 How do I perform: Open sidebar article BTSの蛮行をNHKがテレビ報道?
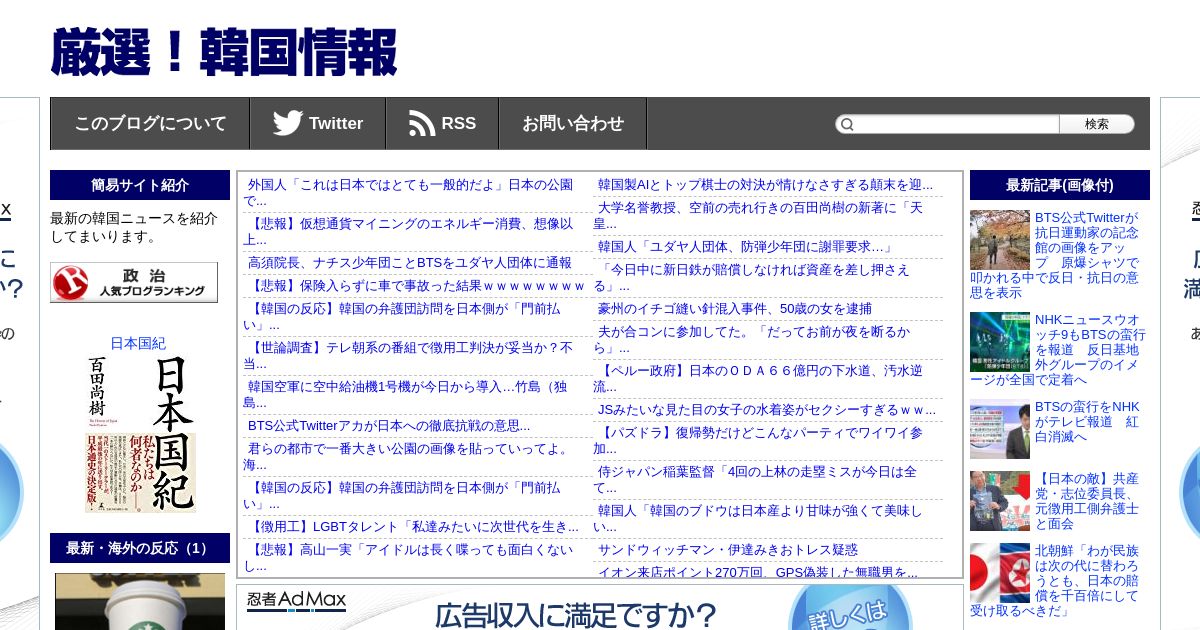coord(1087,422)
